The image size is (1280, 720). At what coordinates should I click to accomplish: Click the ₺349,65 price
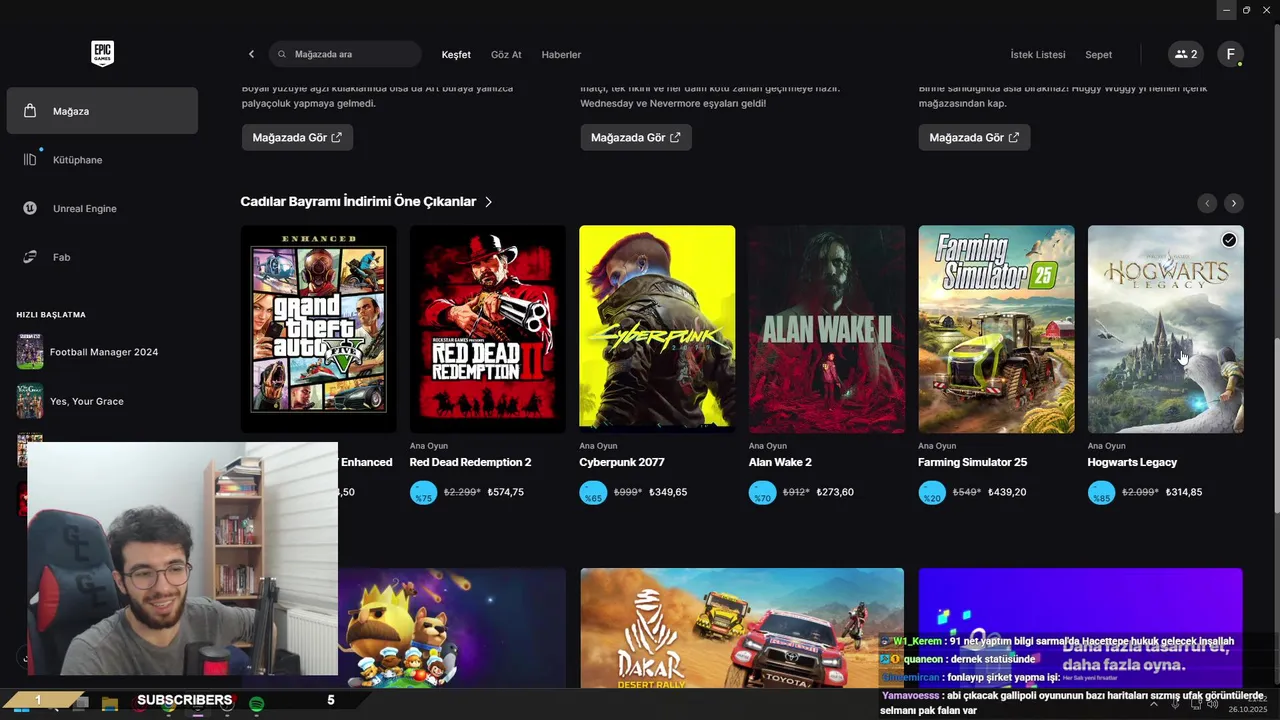click(667, 492)
